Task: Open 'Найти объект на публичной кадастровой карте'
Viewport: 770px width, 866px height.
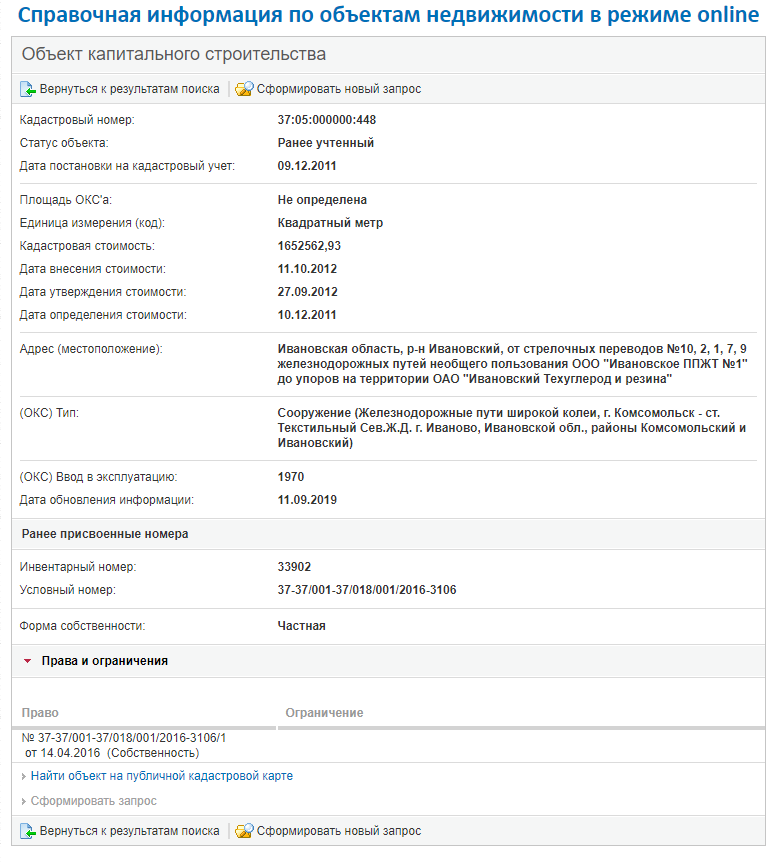Action: pyautogui.click(x=162, y=776)
